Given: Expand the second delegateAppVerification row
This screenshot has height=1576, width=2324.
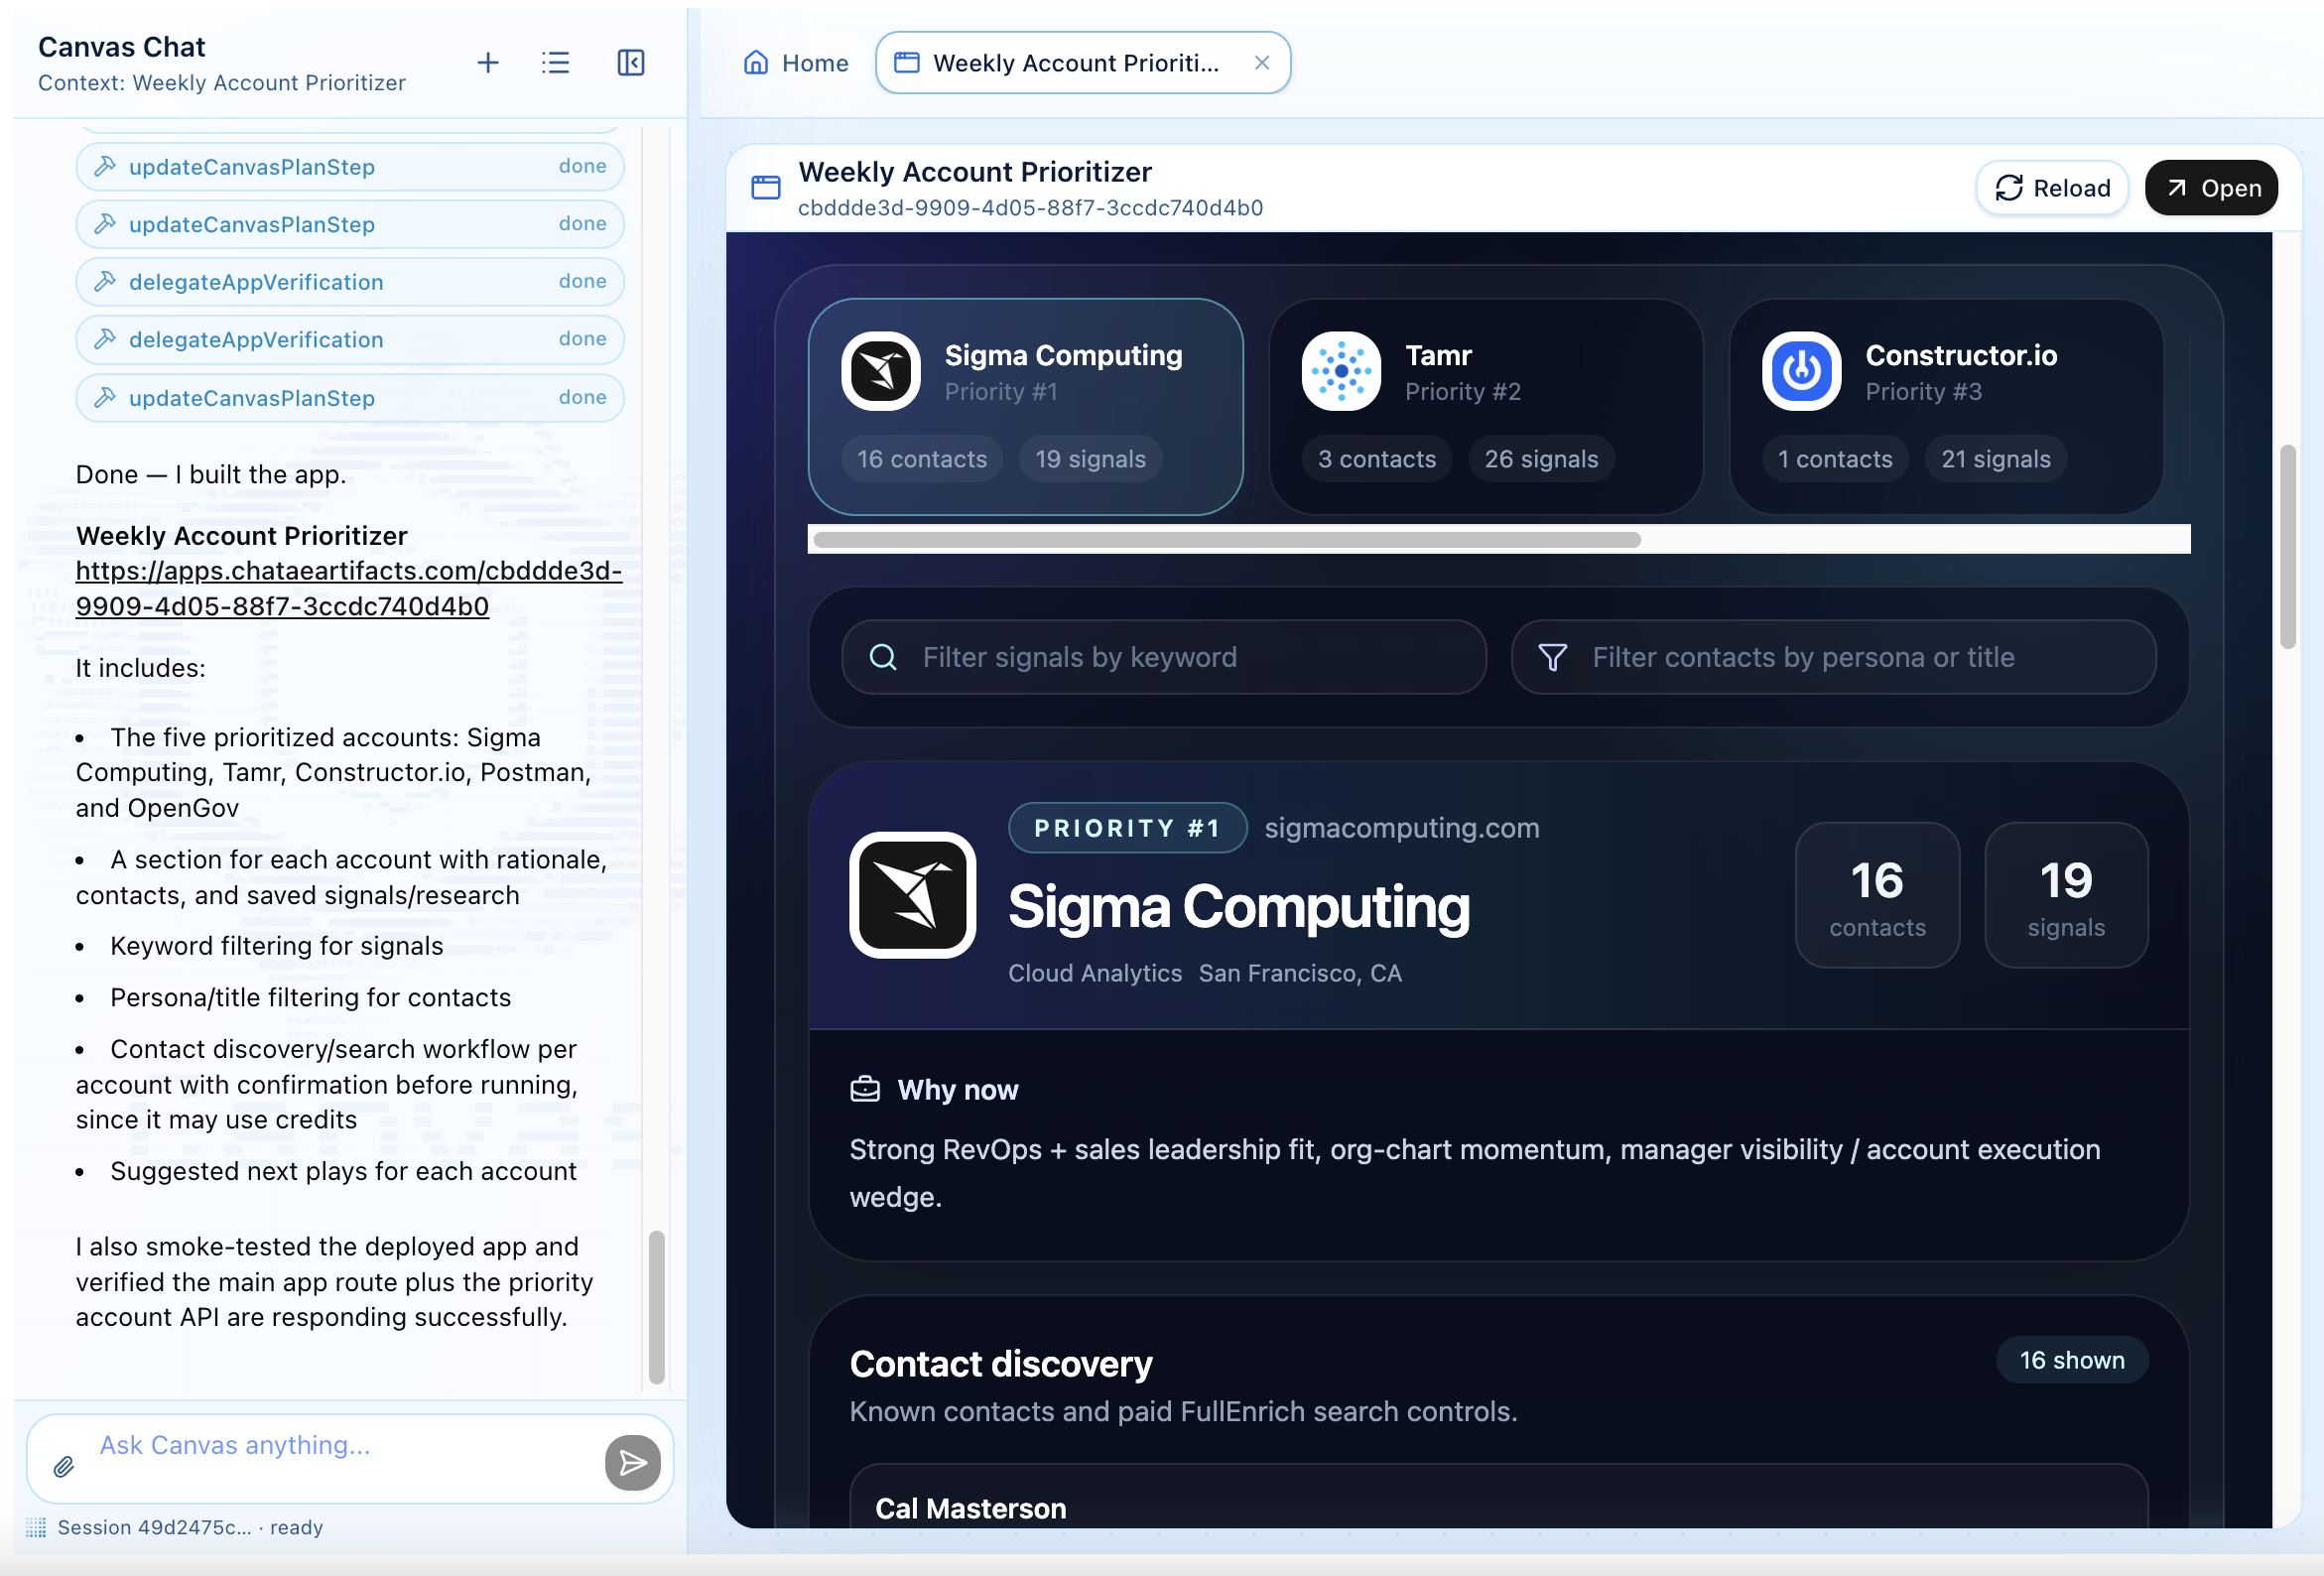Looking at the screenshot, I should pos(350,340).
